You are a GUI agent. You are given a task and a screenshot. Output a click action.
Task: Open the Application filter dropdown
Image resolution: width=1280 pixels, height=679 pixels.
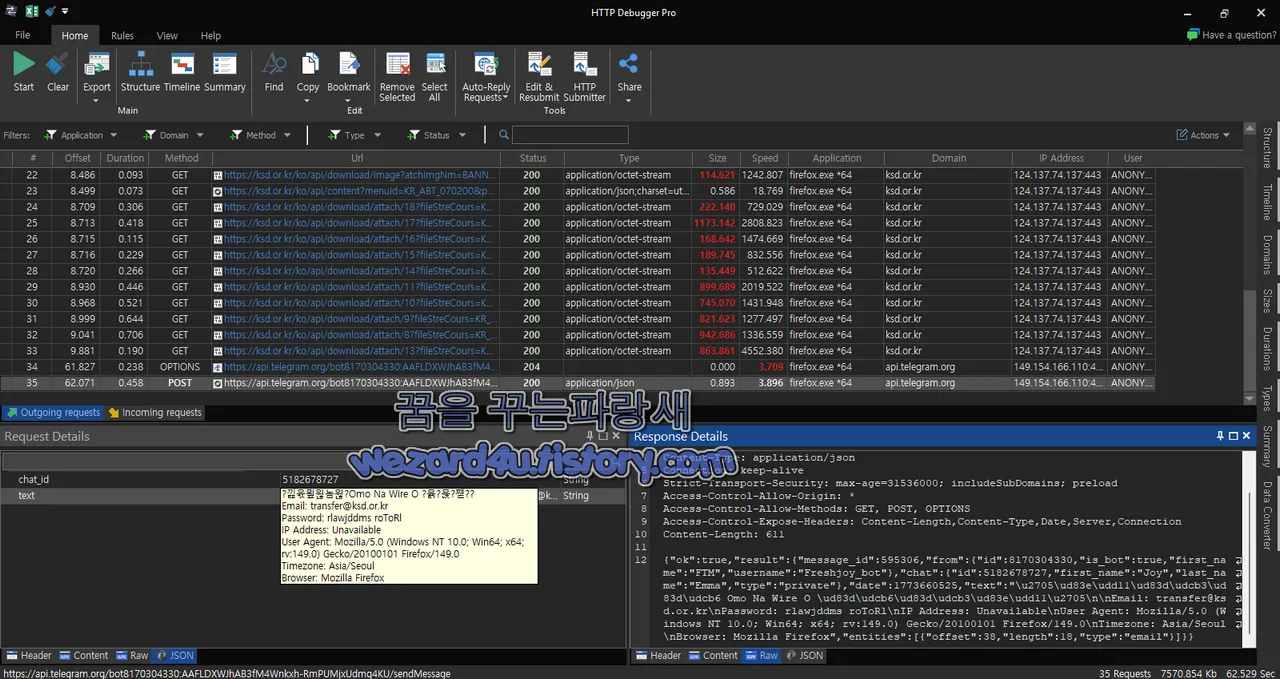pyautogui.click(x=80, y=134)
